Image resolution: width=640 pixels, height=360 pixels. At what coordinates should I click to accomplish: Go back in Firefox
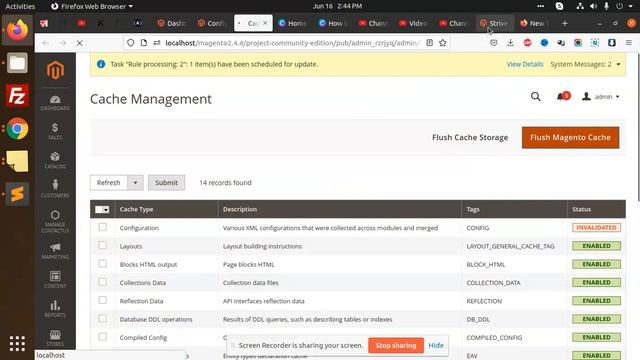[45, 43]
